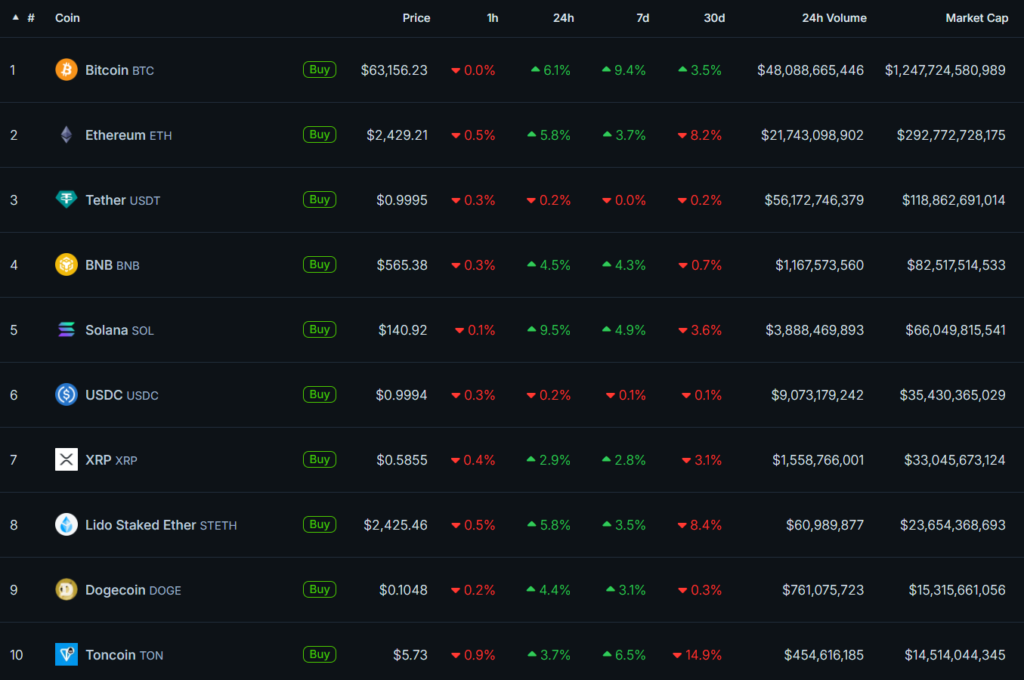The height and width of the screenshot is (680, 1024).
Task: Click the USDC blue logo icon
Action: click(66, 395)
